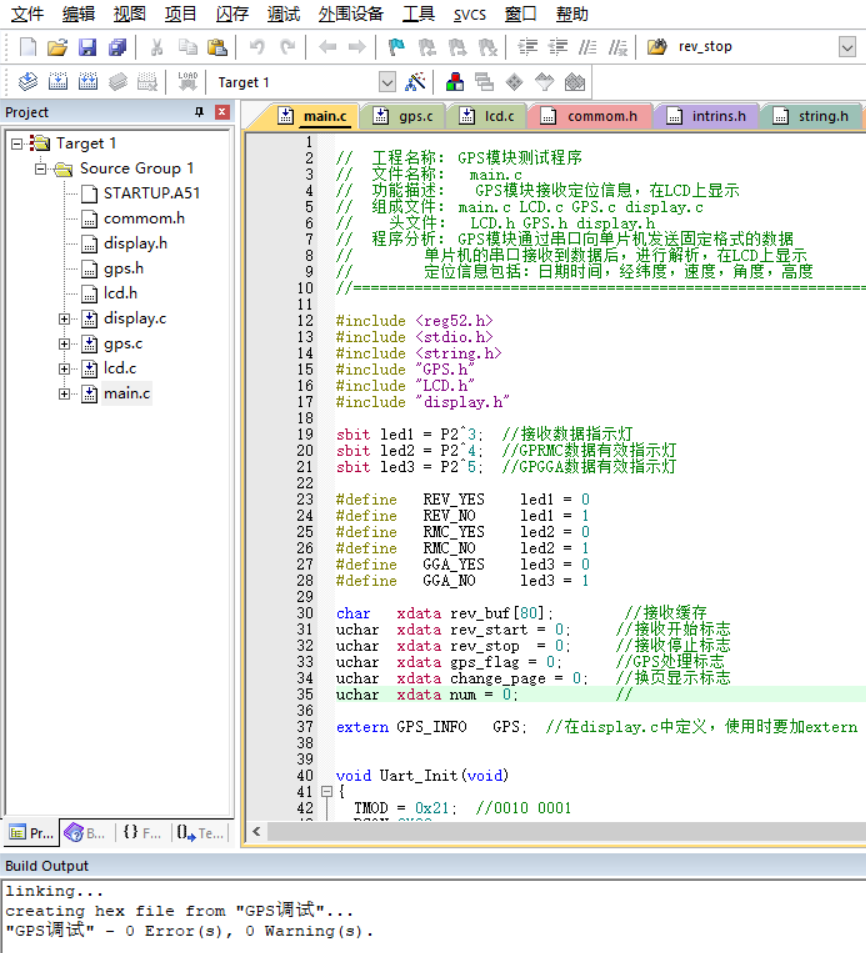Click the editor horizontal scrollbar left arrow

(256, 831)
